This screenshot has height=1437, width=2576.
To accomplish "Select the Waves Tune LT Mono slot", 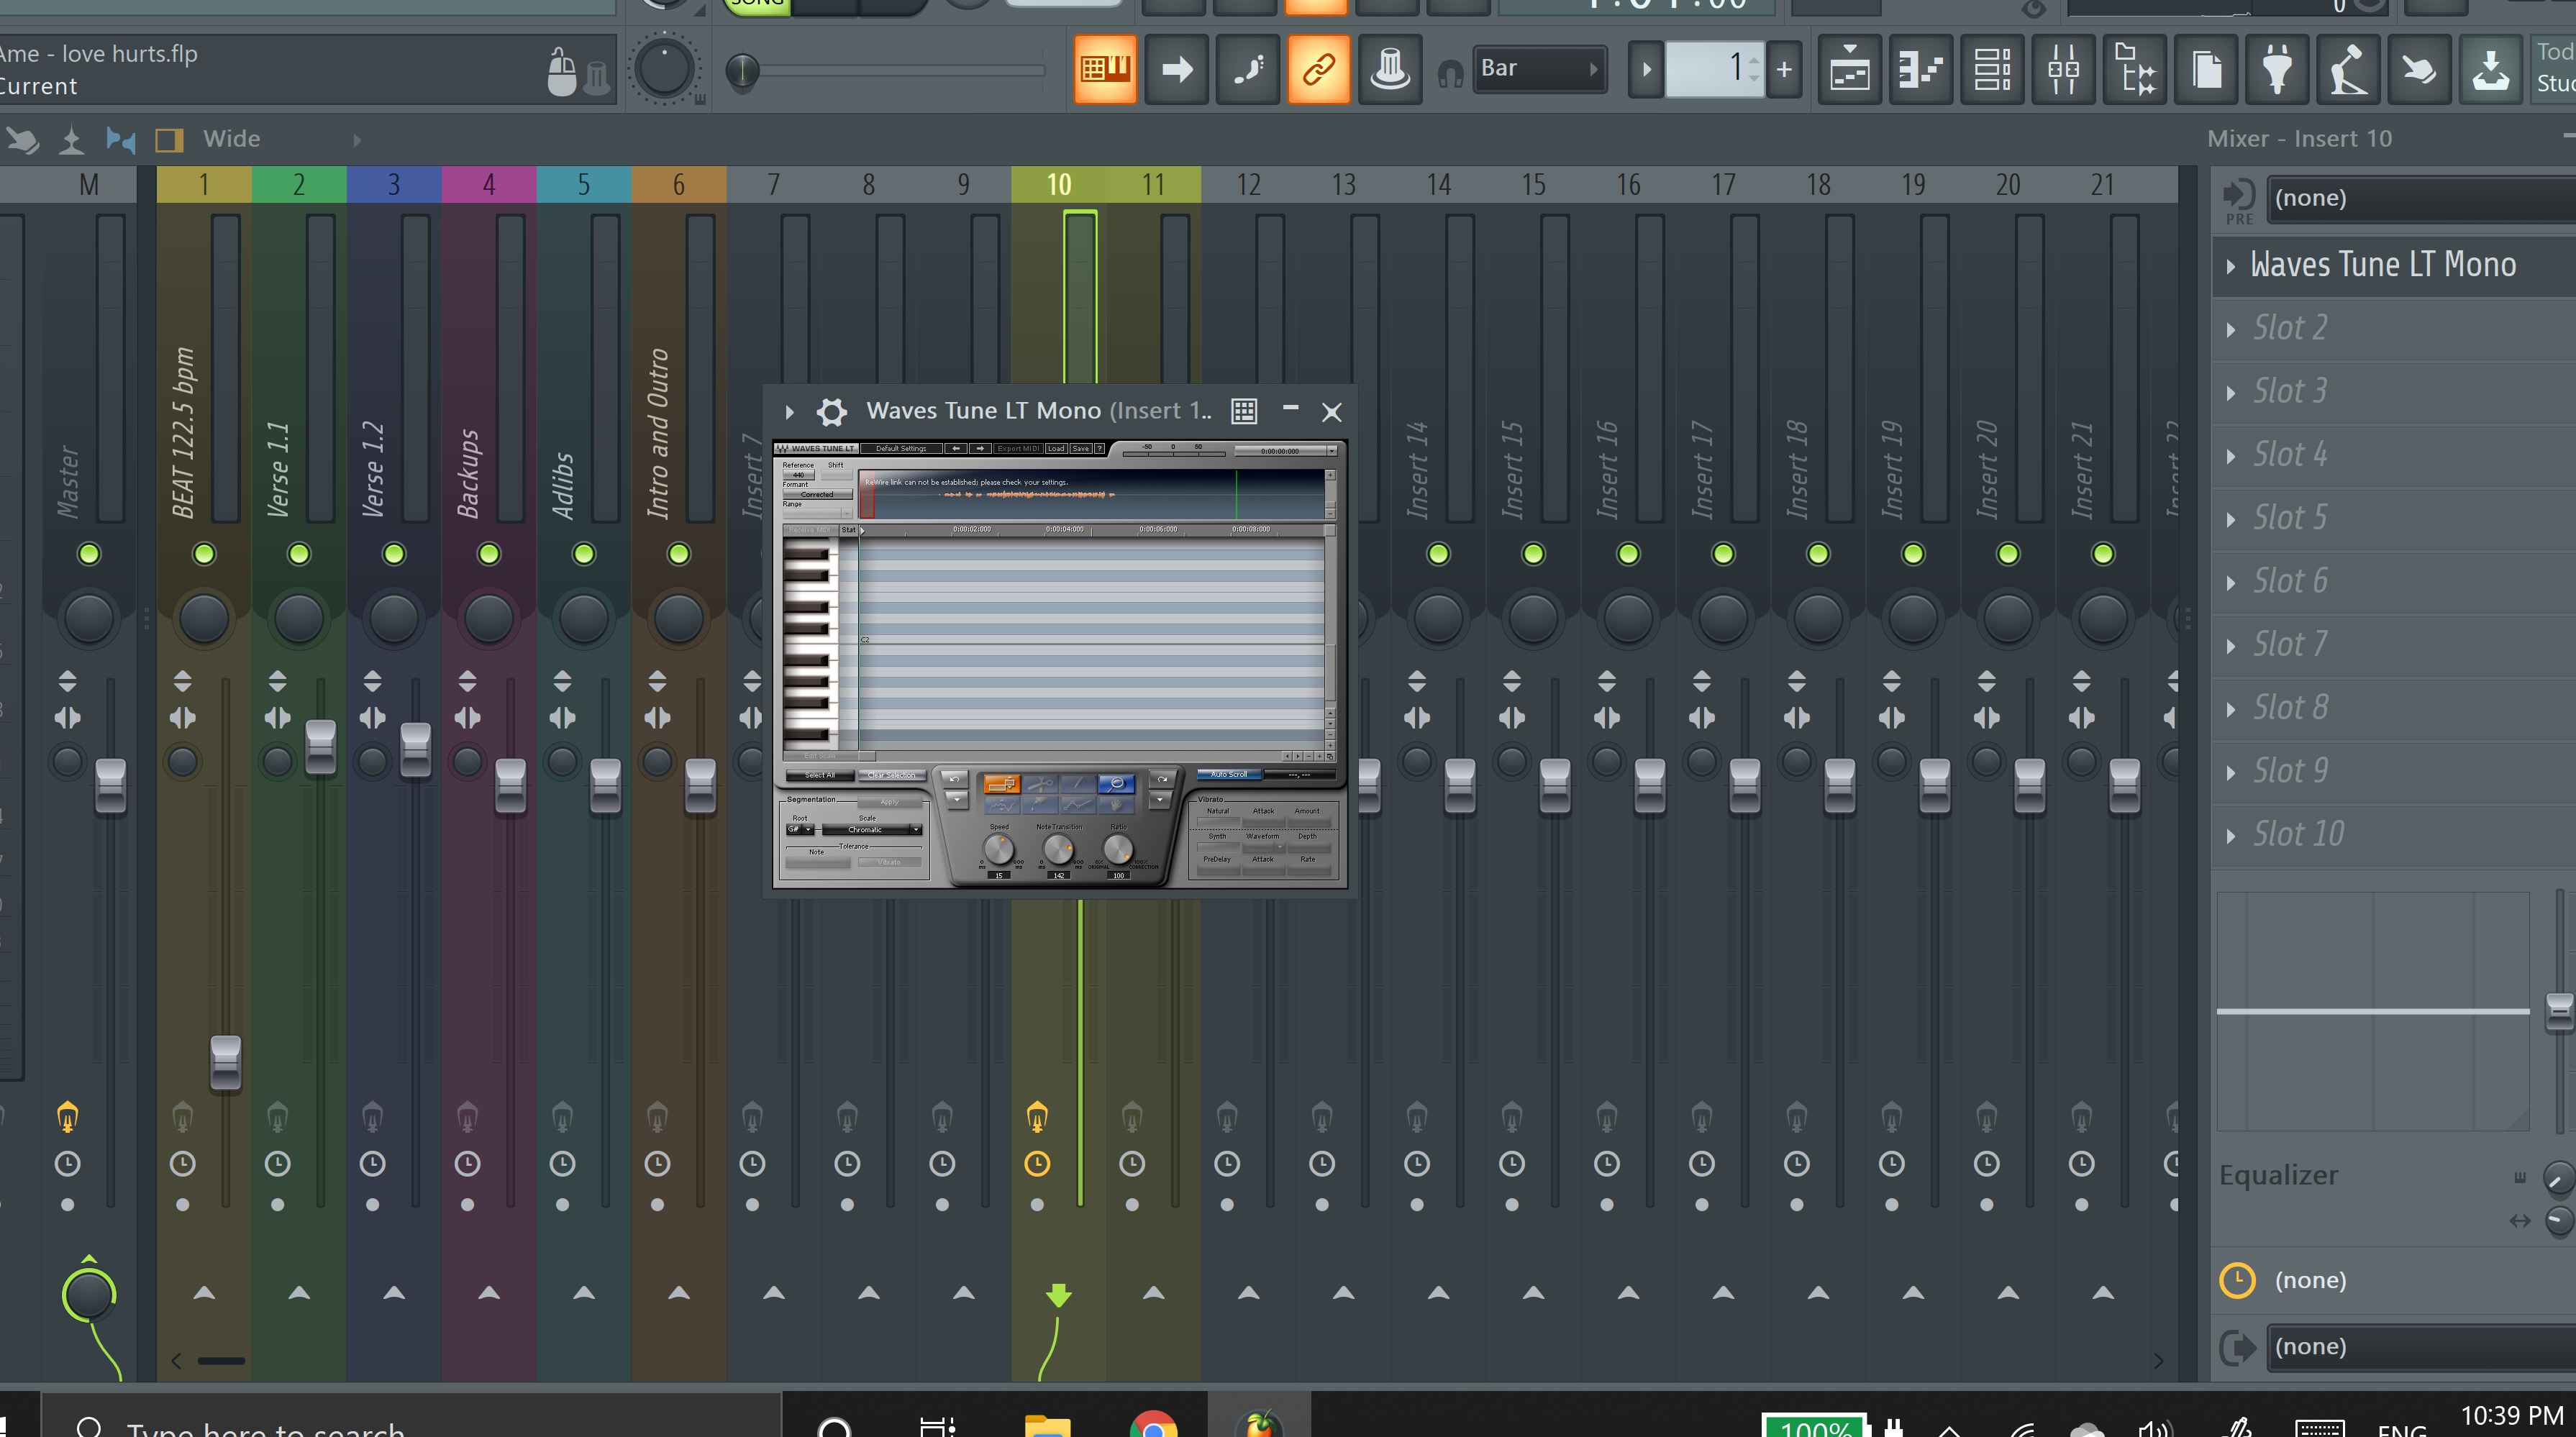I will 2382,265.
